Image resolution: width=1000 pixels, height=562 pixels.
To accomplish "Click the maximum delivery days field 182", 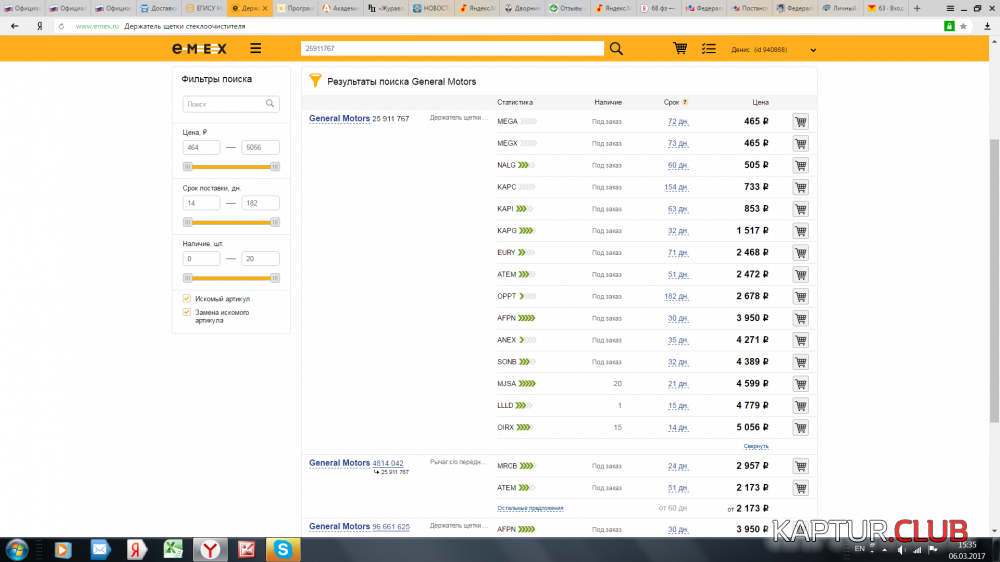I will 260,203.
